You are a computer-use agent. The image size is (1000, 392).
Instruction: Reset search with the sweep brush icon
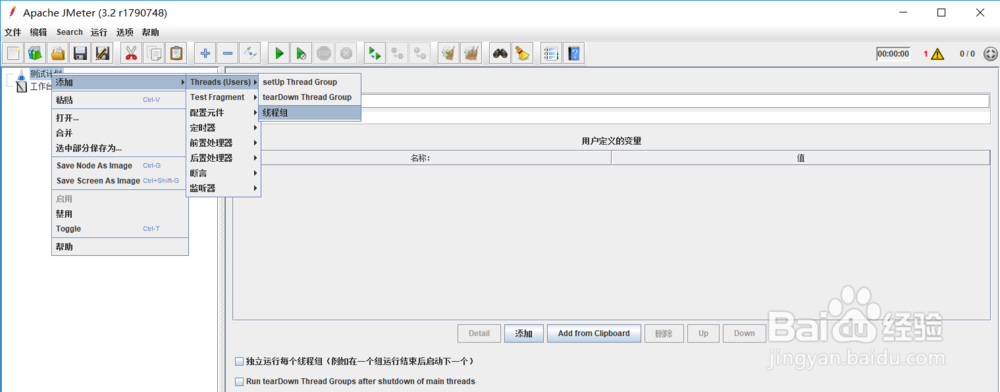[x=522, y=54]
